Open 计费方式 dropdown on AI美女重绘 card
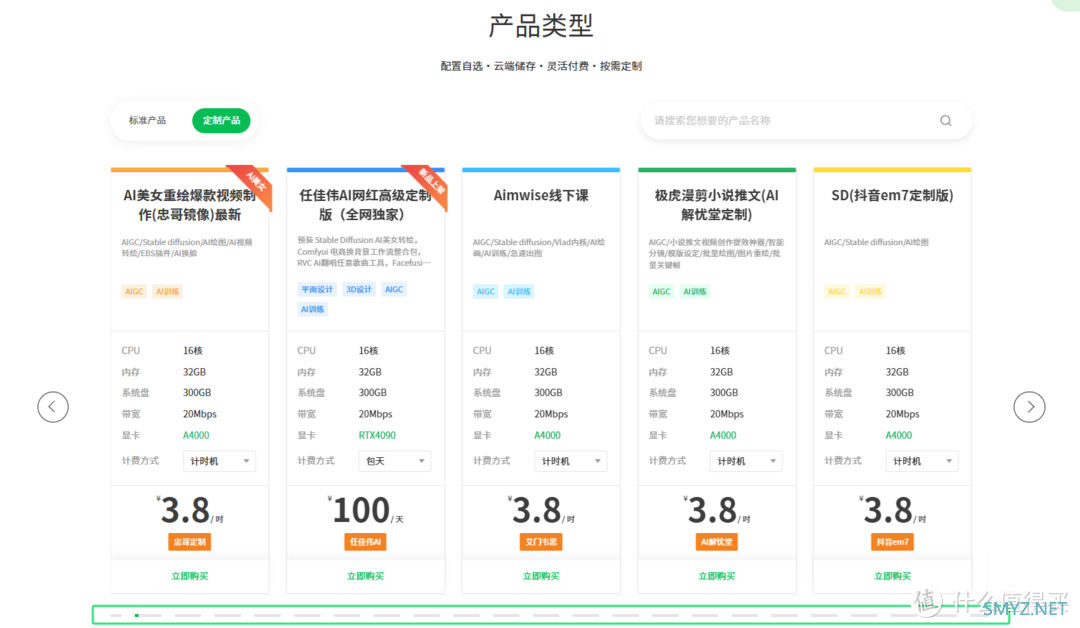 219,461
